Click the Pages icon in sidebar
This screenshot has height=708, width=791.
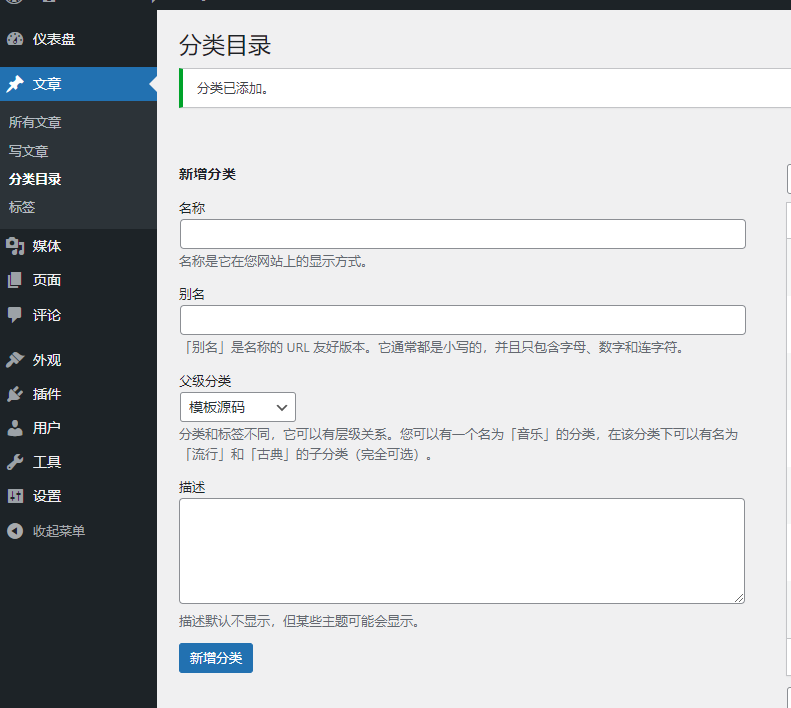coord(15,280)
